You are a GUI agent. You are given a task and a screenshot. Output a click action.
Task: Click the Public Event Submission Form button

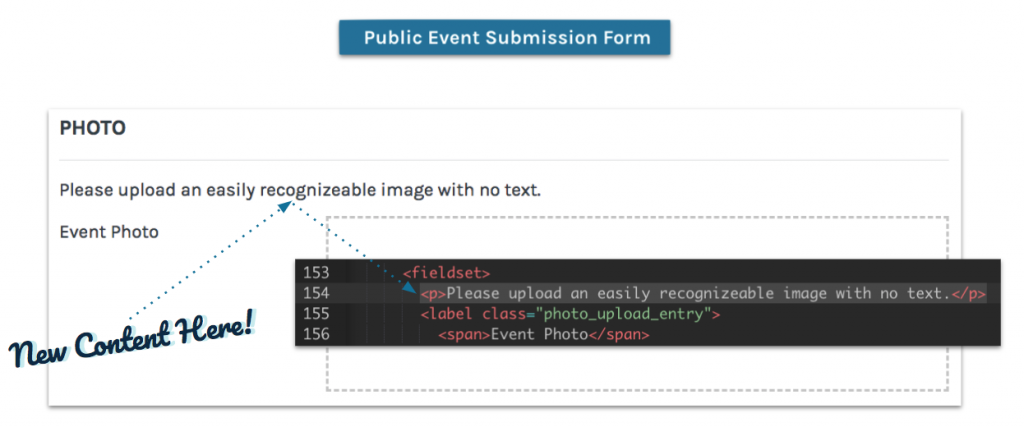click(x=504, y=37)
